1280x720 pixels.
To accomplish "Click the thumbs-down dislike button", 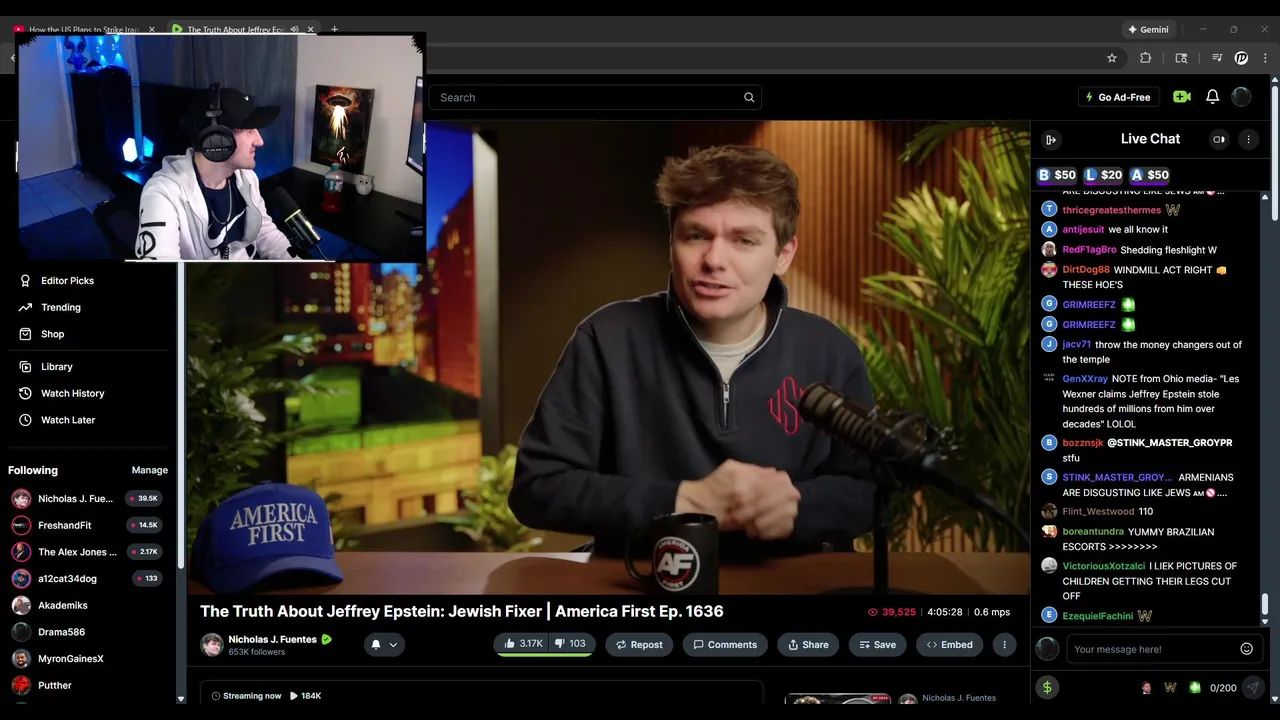I will 571,644.
